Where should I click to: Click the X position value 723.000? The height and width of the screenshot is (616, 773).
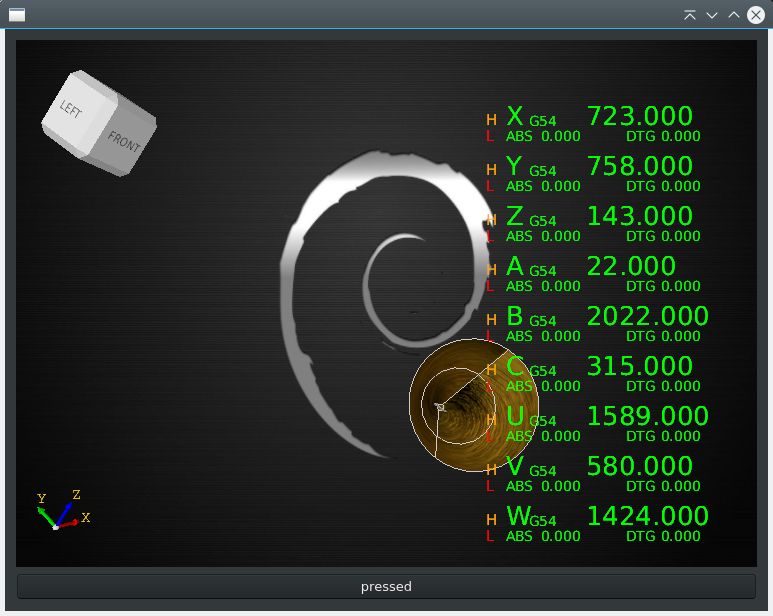640,117
